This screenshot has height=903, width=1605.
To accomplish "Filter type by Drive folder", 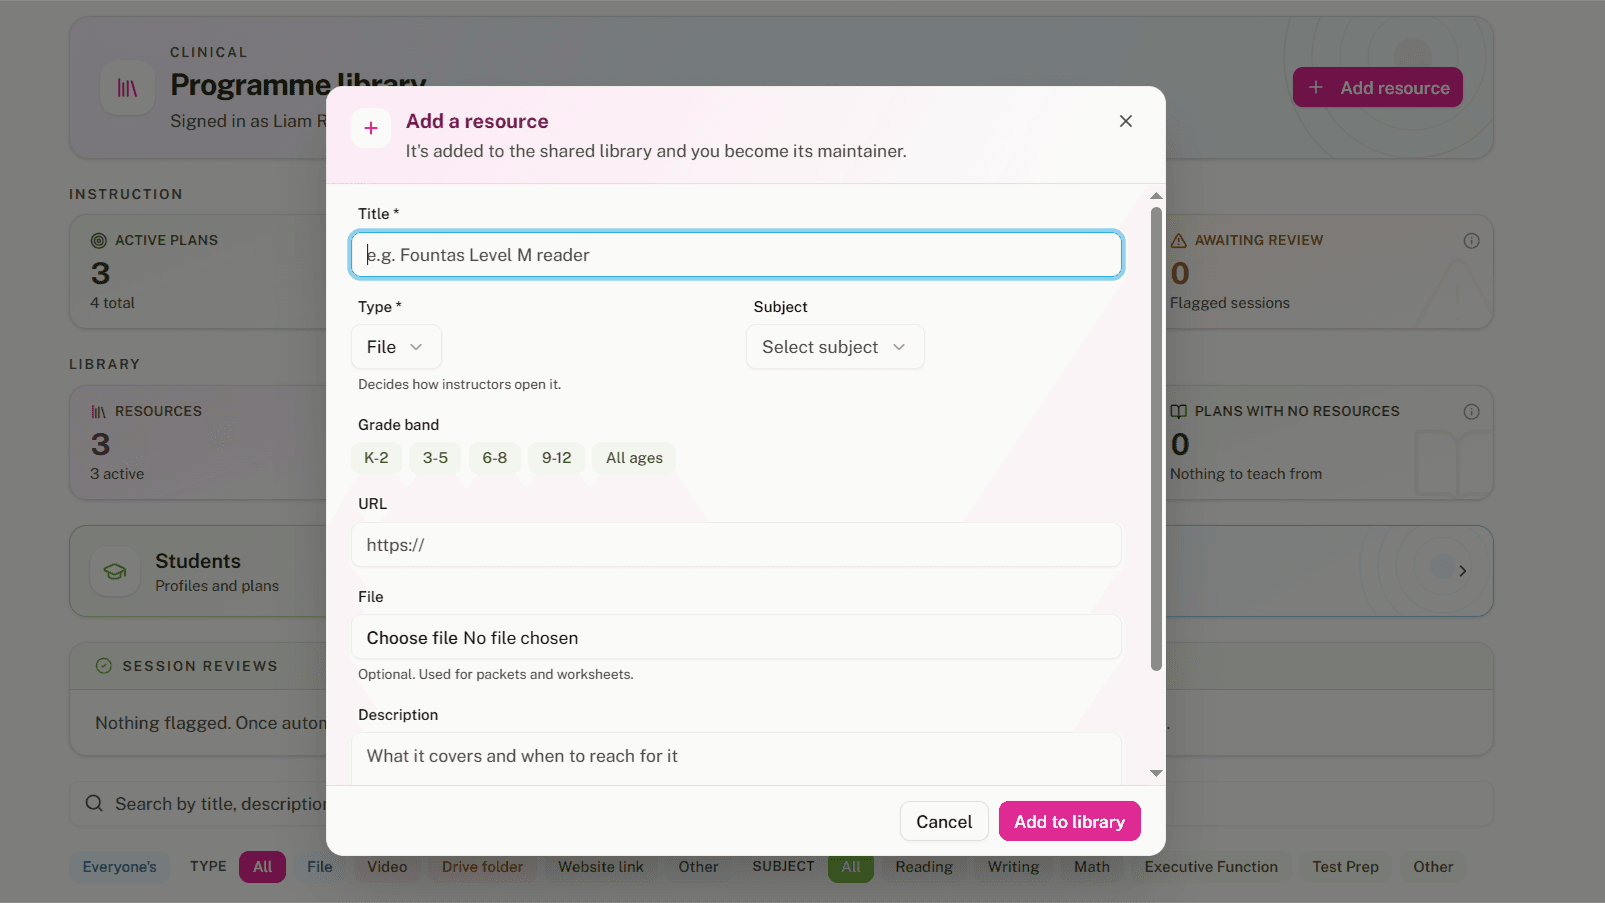I will point(482,867).
